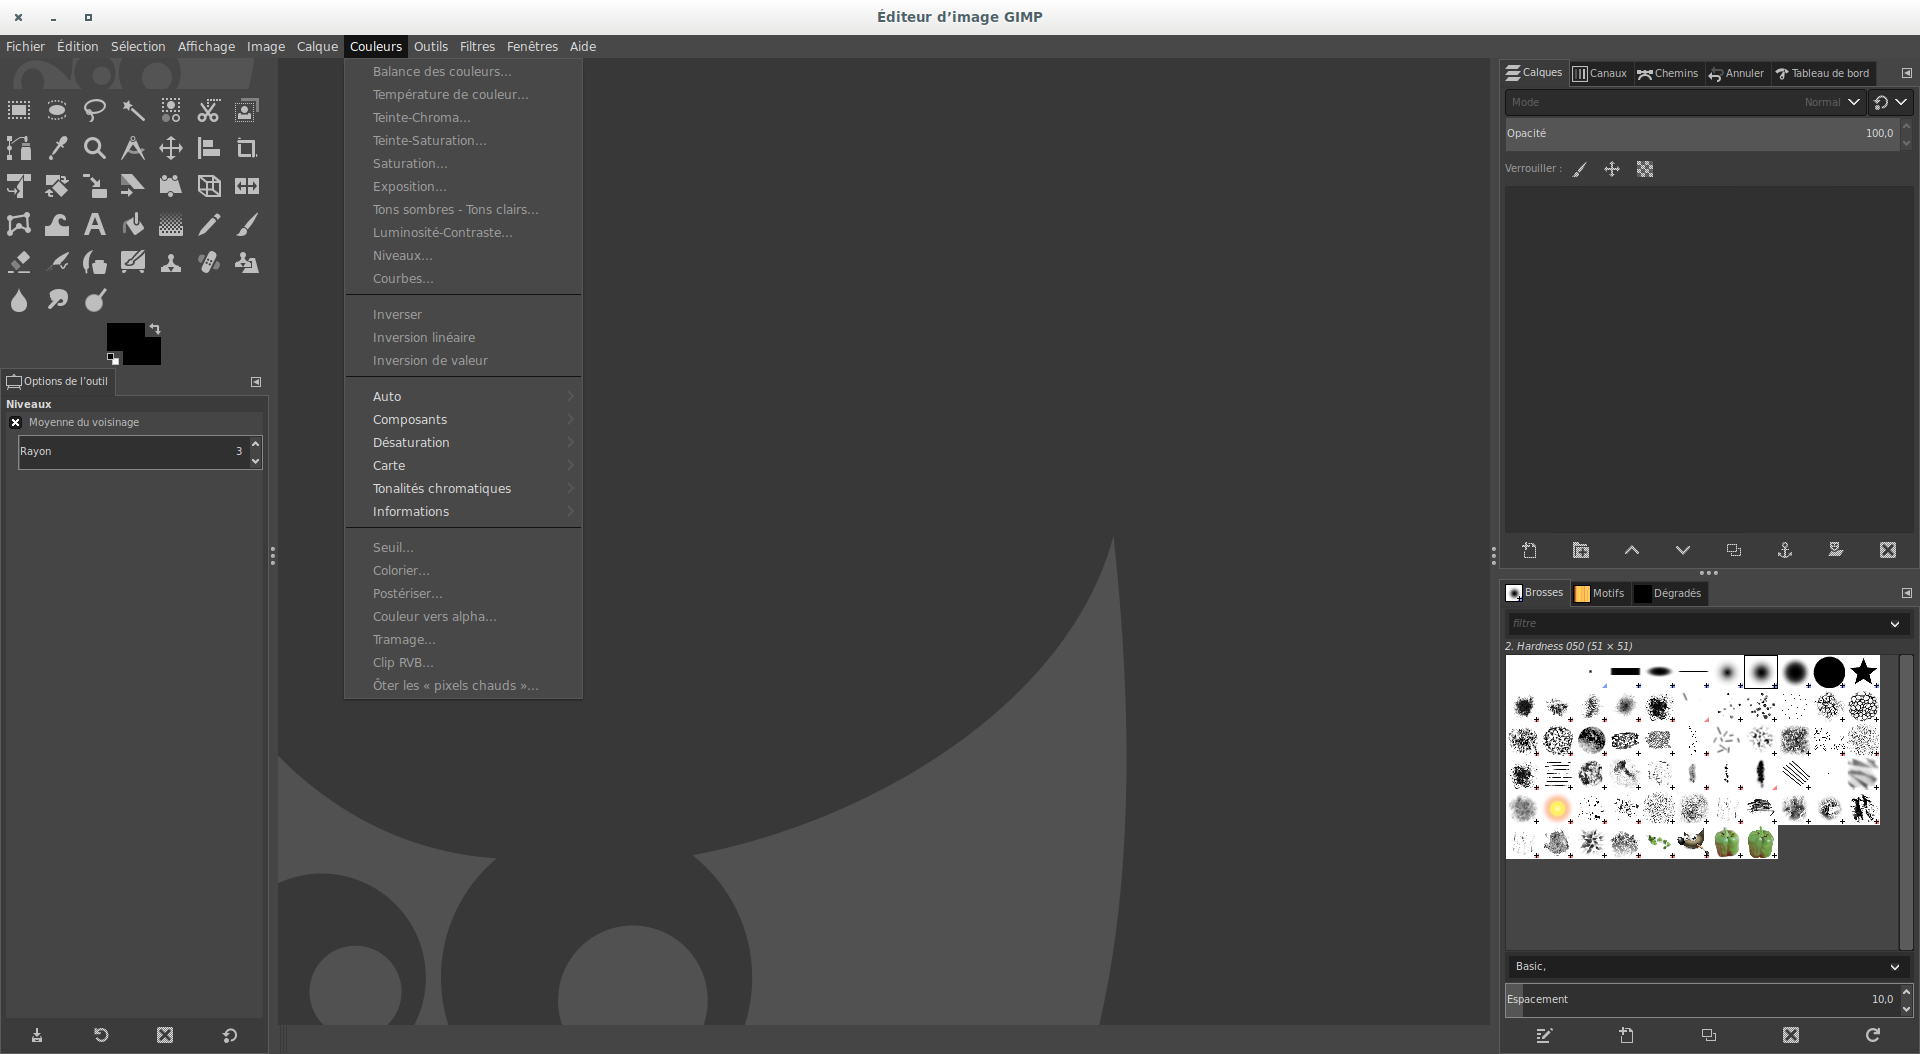Switch to the Chemins tab
The width and height of the screenshot is (1920, 1054).
click(x=1667, y=73)
